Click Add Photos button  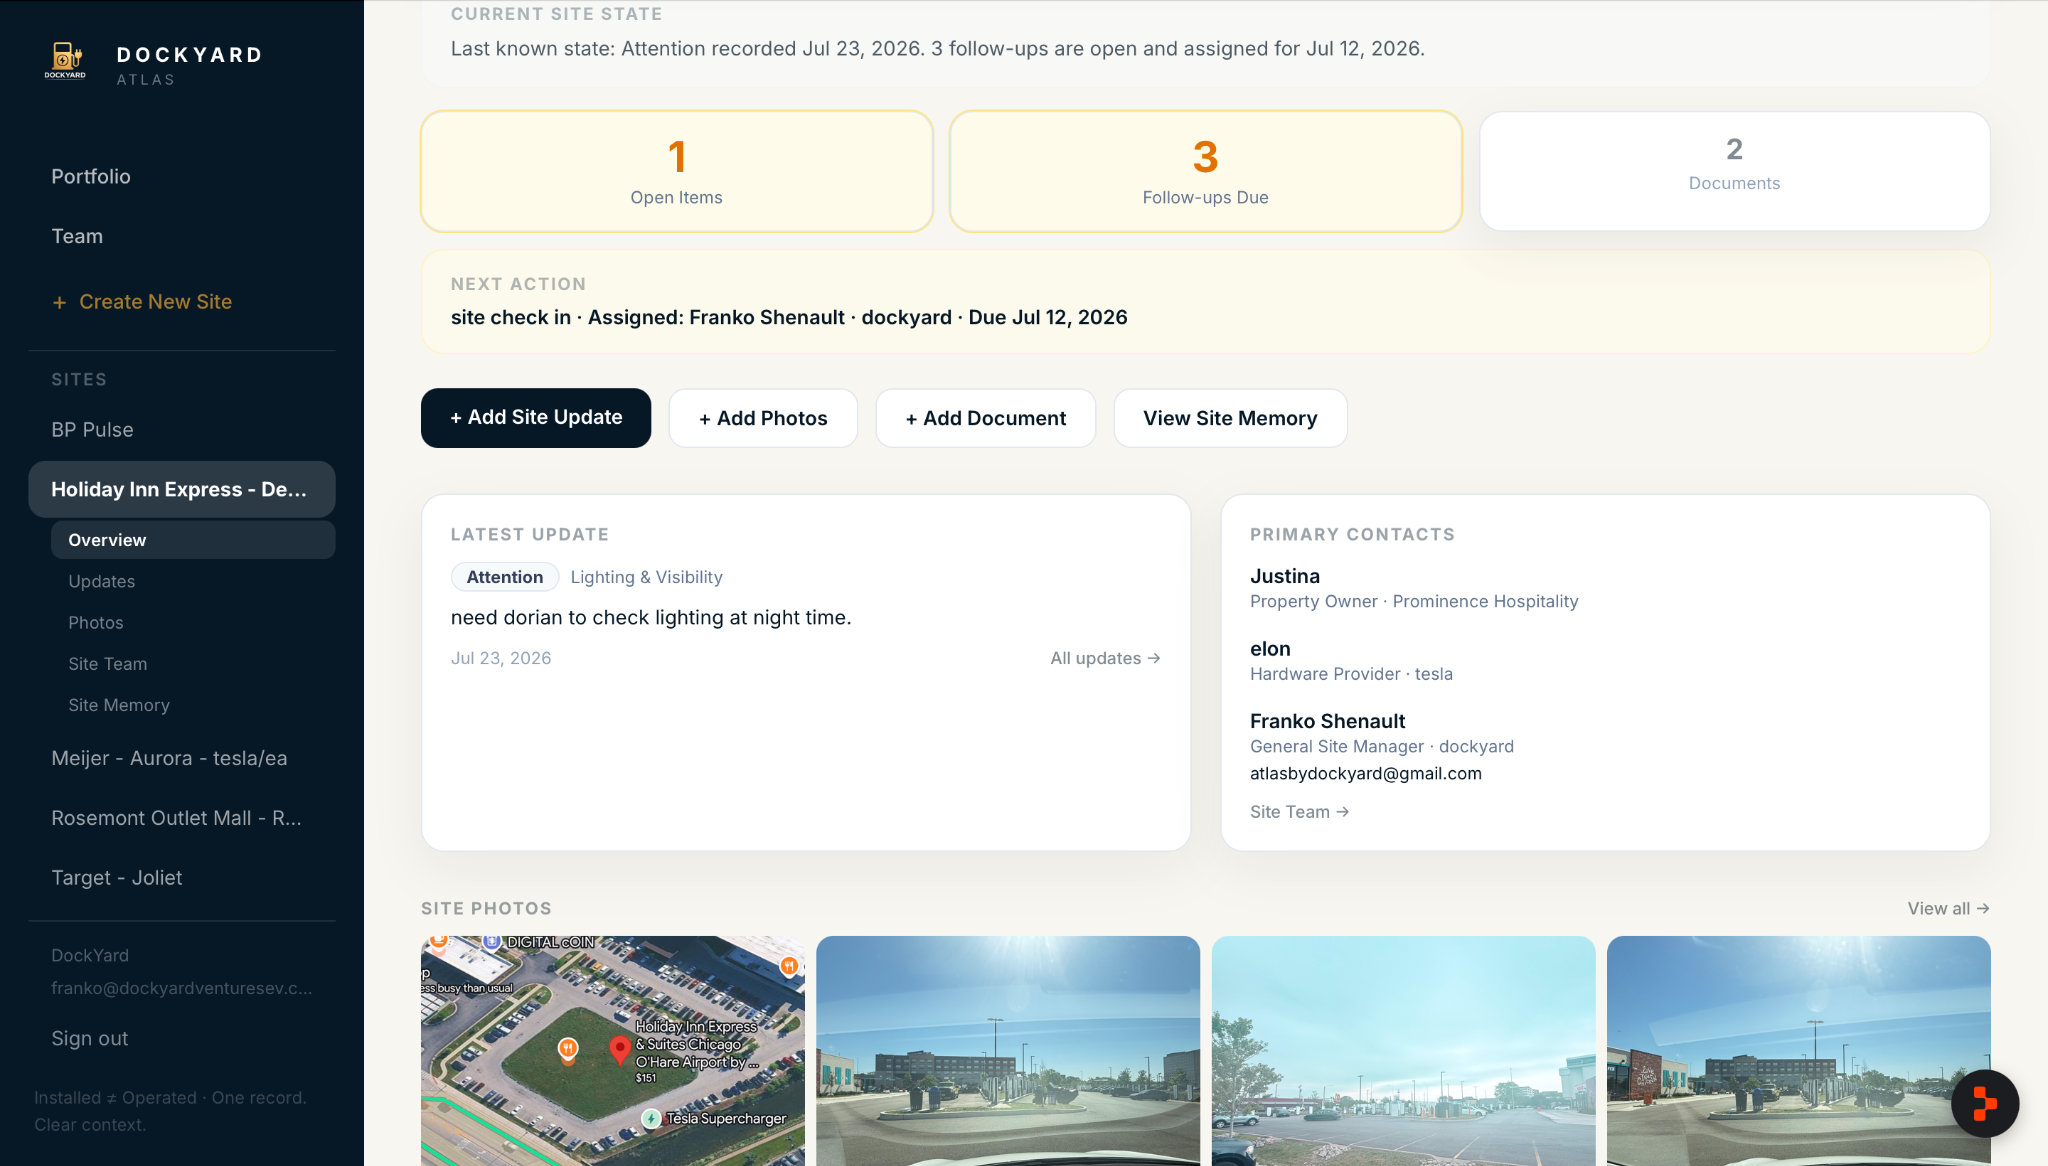coord(763,418)
